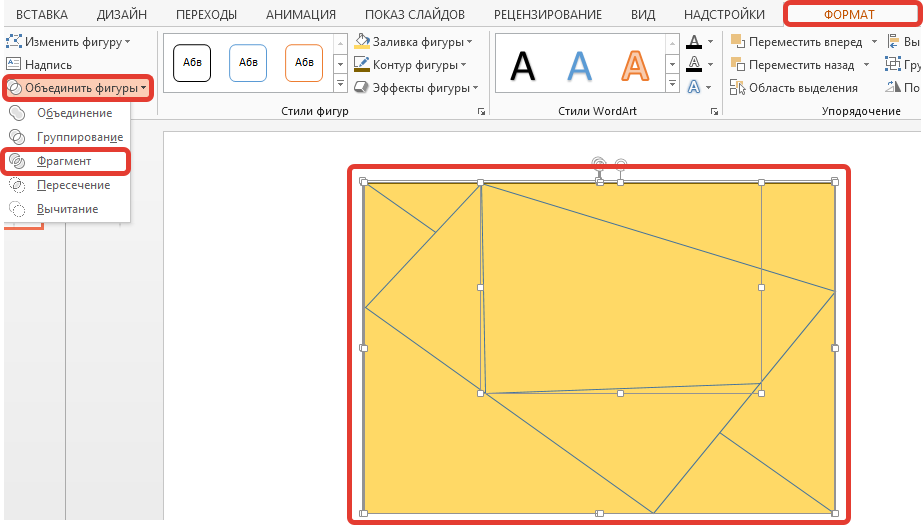The image size is (923, 525).
Task: Apply blue outline Абв shape style
Action: [x=248, y=62]
